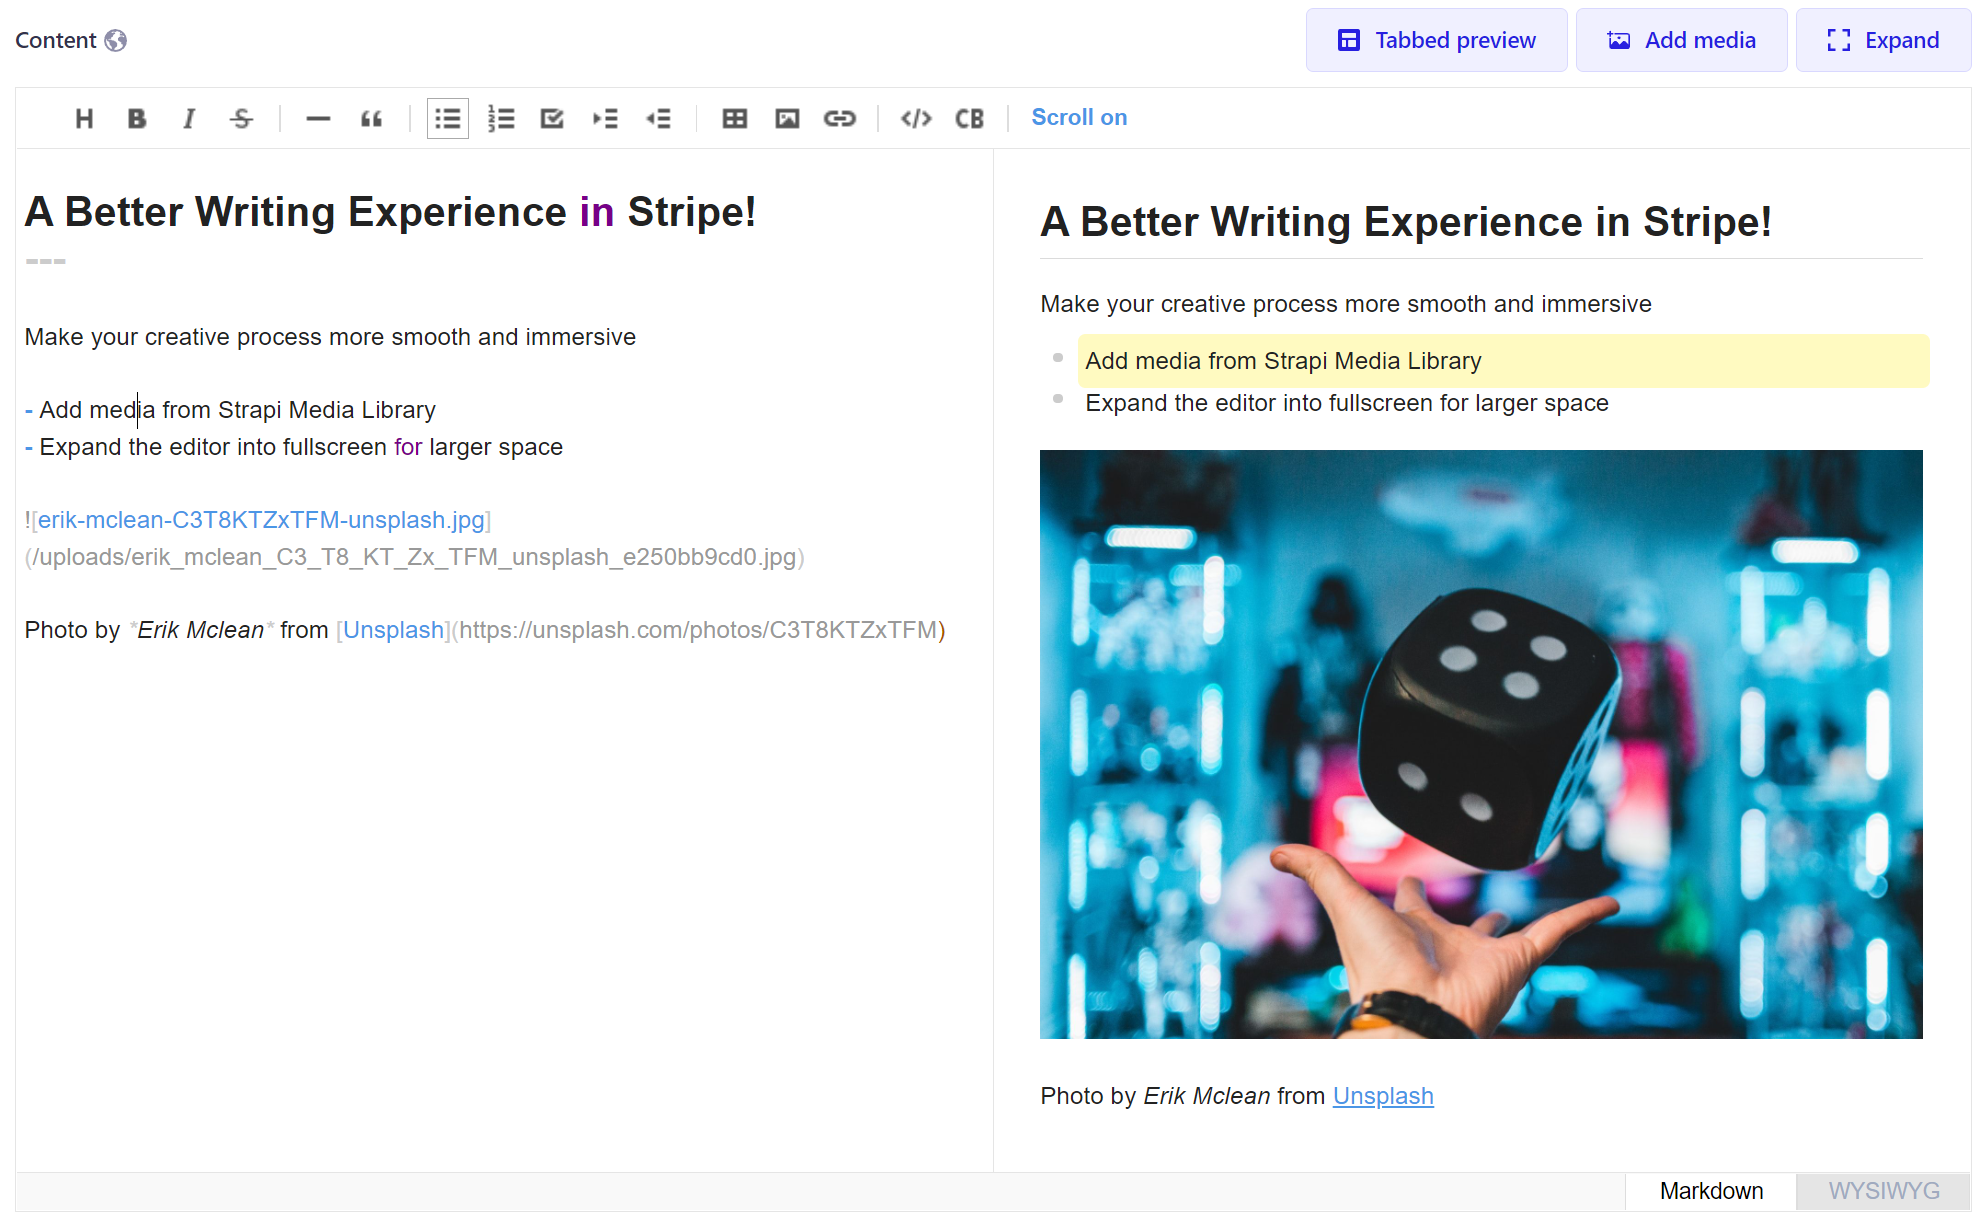Insert a blockquote
Image resolution: width=1987 pixels, height=1225 pixels.
[371, 119]
